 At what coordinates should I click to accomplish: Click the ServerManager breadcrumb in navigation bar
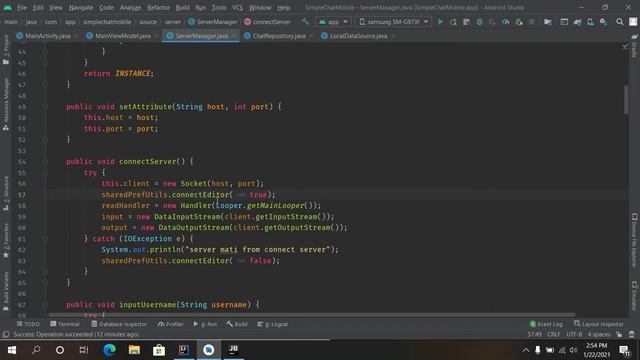pyautogui.click(x=212, y=22)
